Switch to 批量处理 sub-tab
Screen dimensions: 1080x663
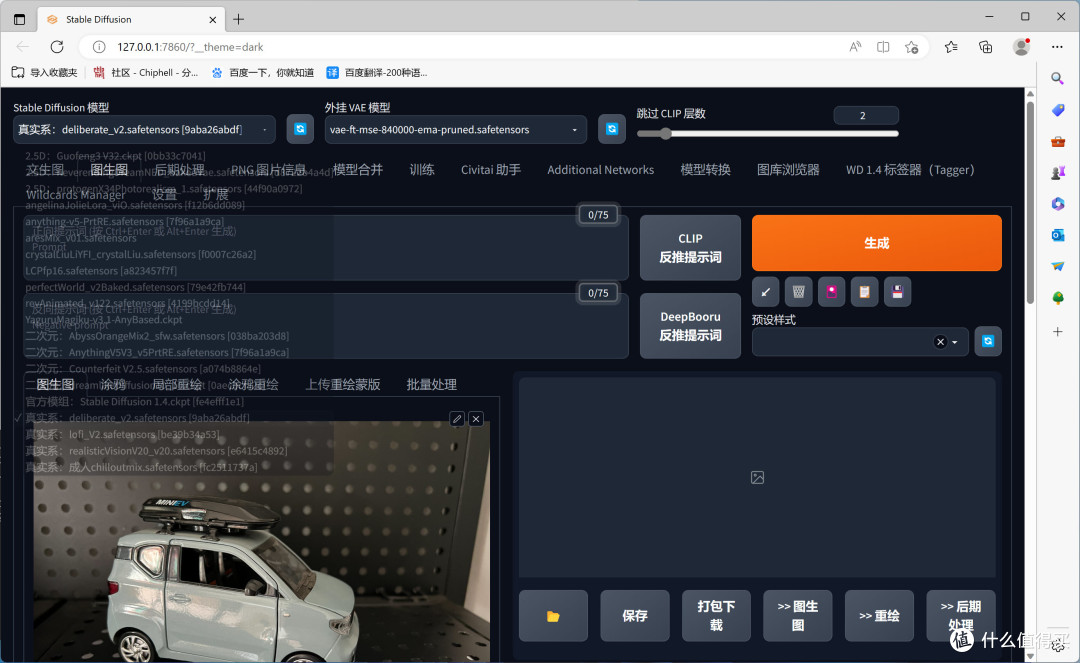click(x=432, y=384)
